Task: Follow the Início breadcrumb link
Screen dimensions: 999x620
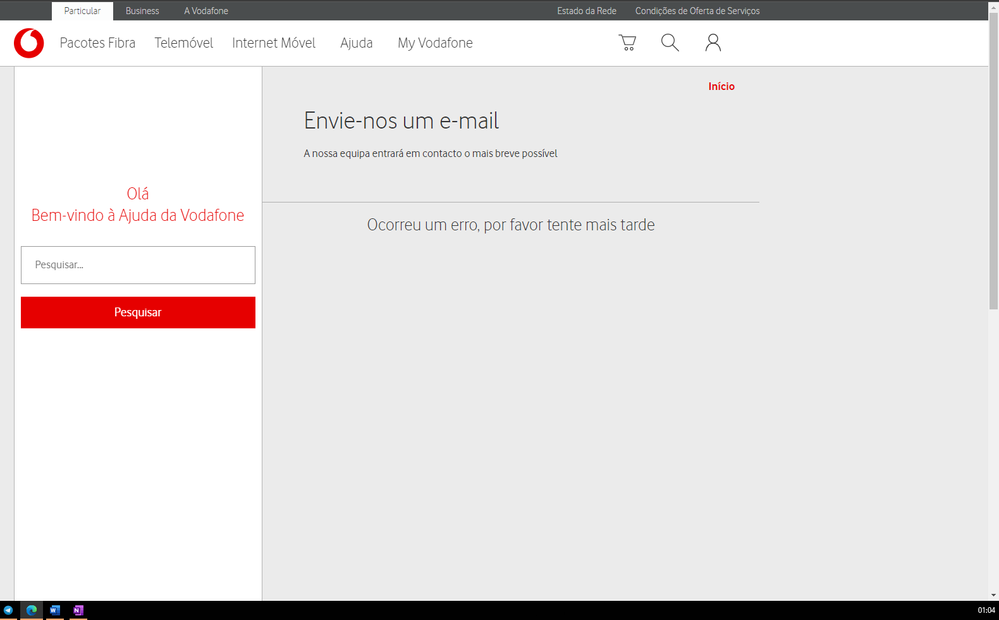Action: click(x=721, y=87)
